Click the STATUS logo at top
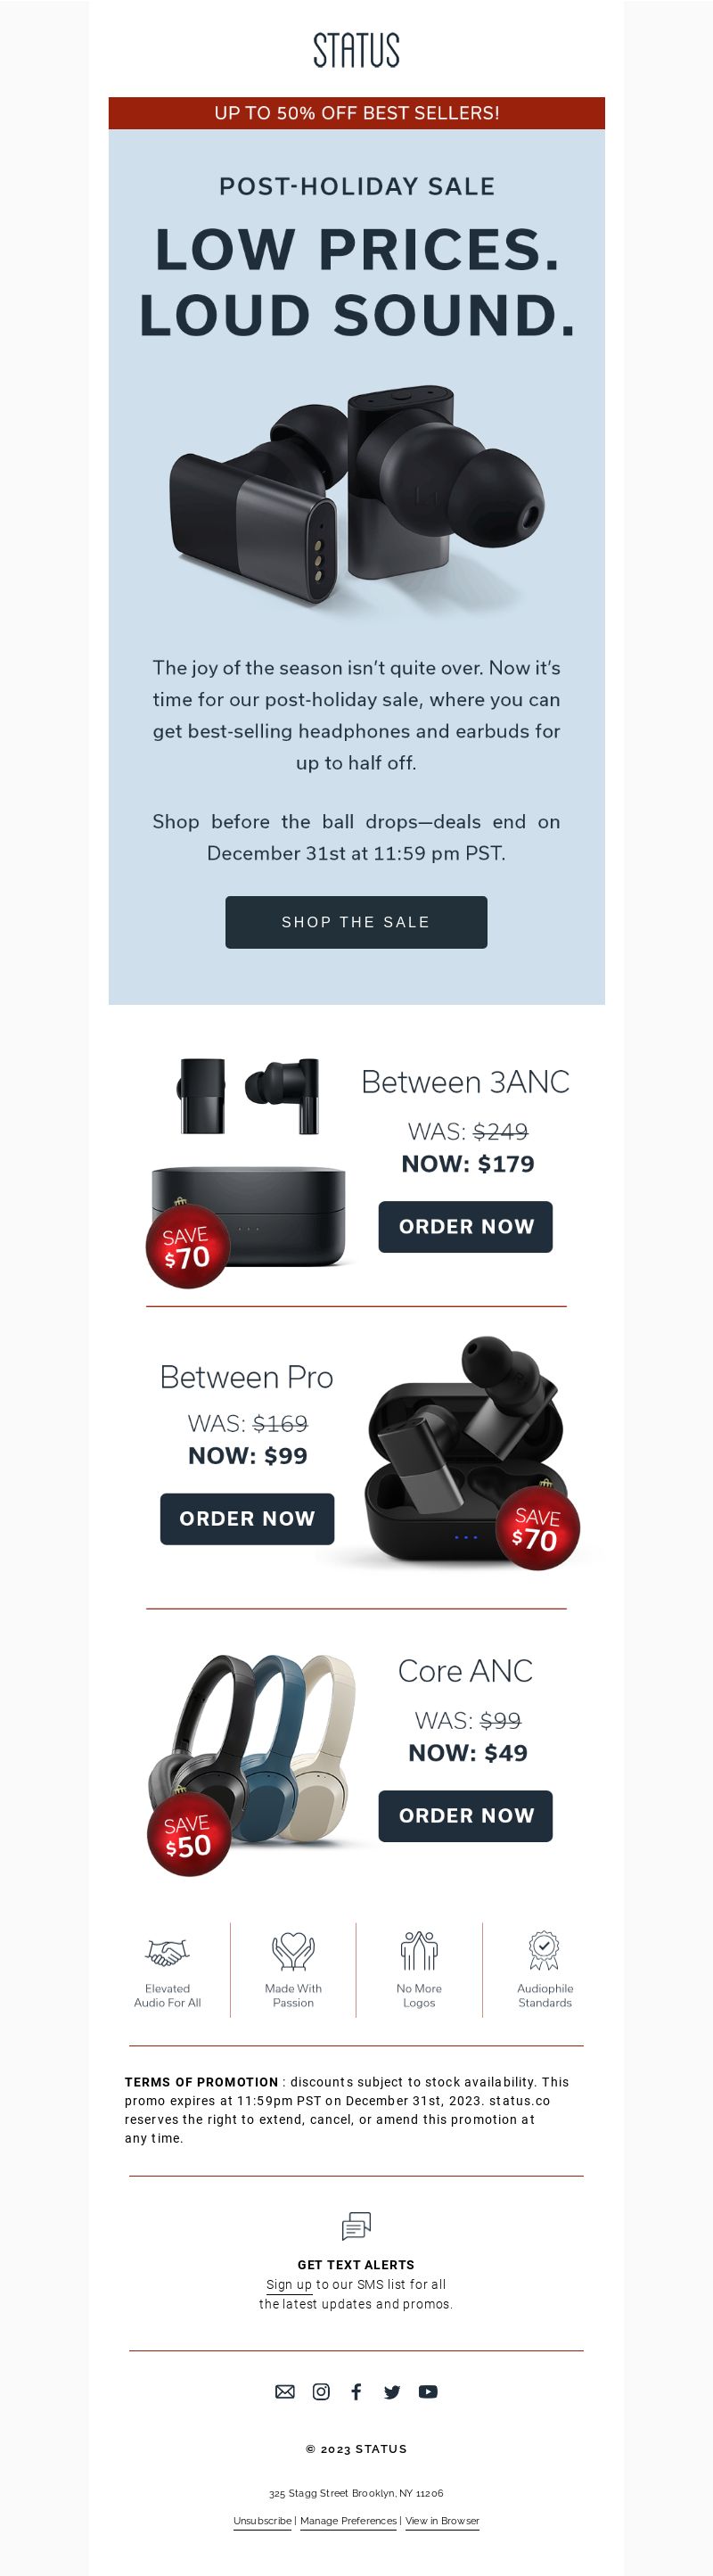713x2576 pixels. click(x=356, y=49)
